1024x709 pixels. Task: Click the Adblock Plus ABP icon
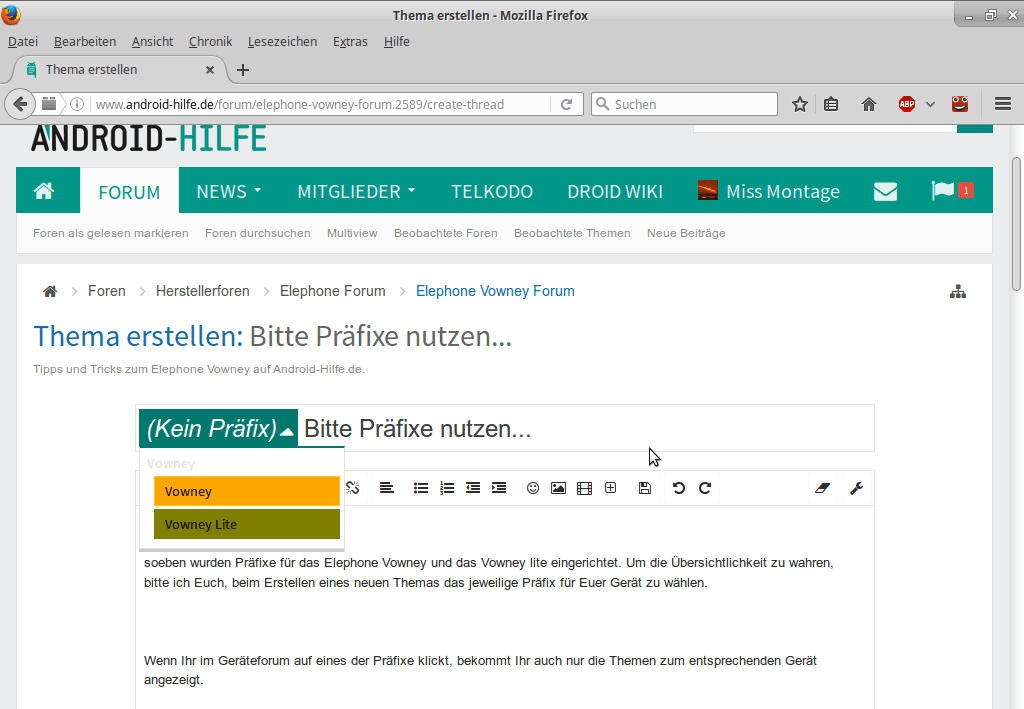coord(907,104)
